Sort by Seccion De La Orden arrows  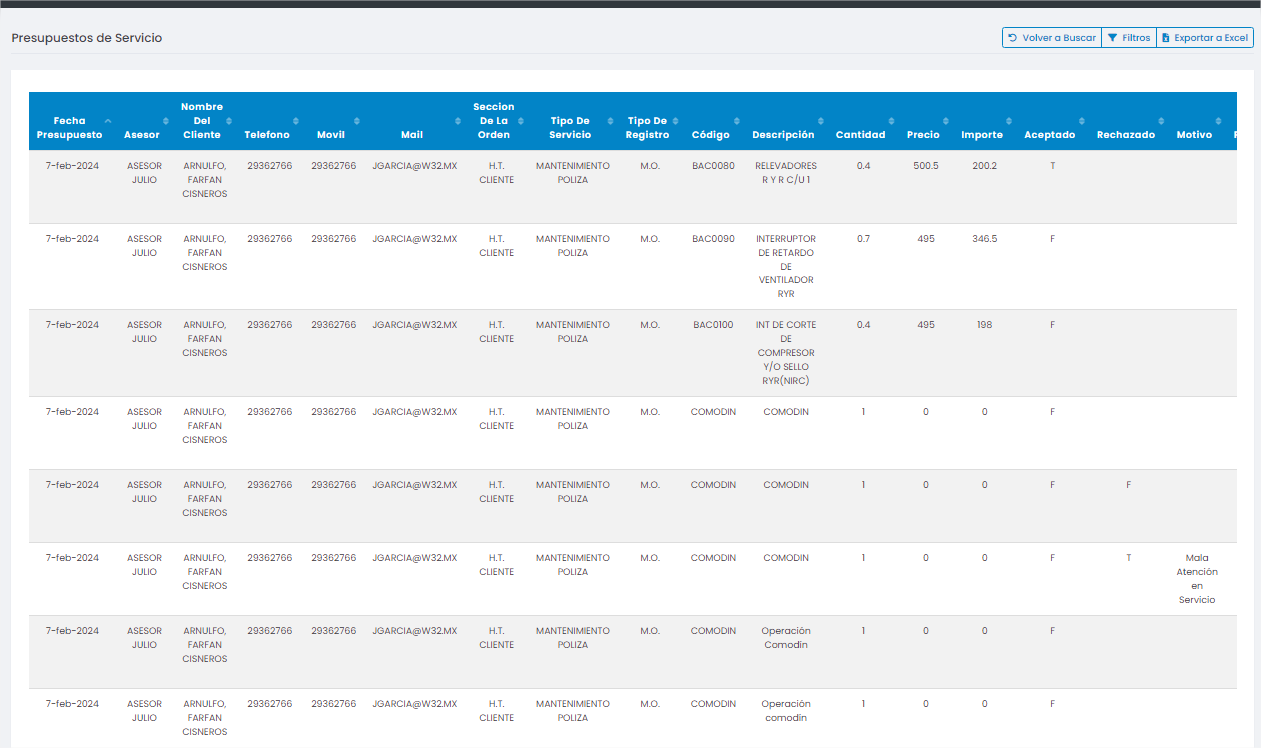point(521,121)
